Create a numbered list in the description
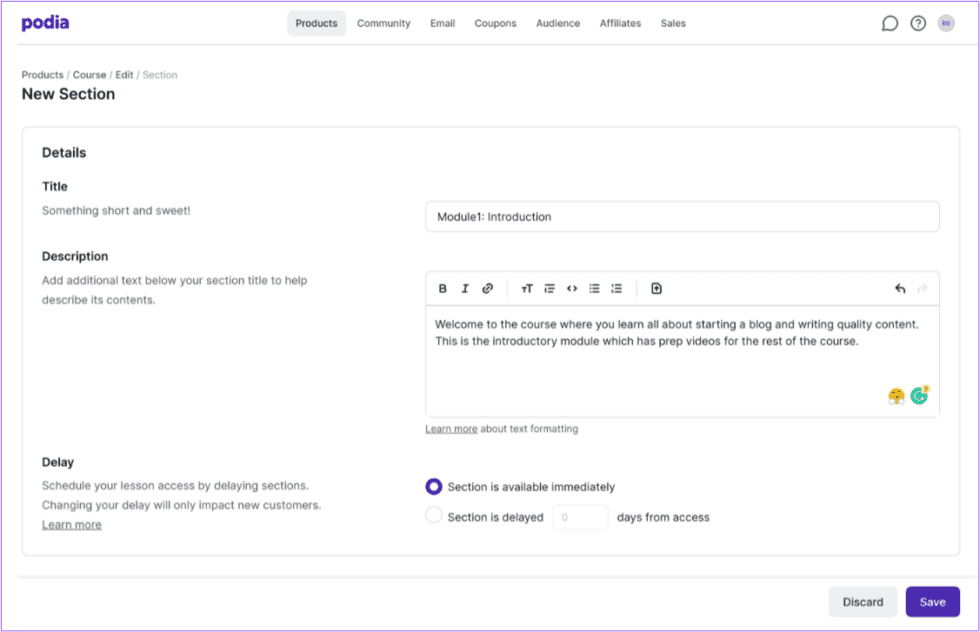Viewport: 980px width, 632px height. (617, 288)
